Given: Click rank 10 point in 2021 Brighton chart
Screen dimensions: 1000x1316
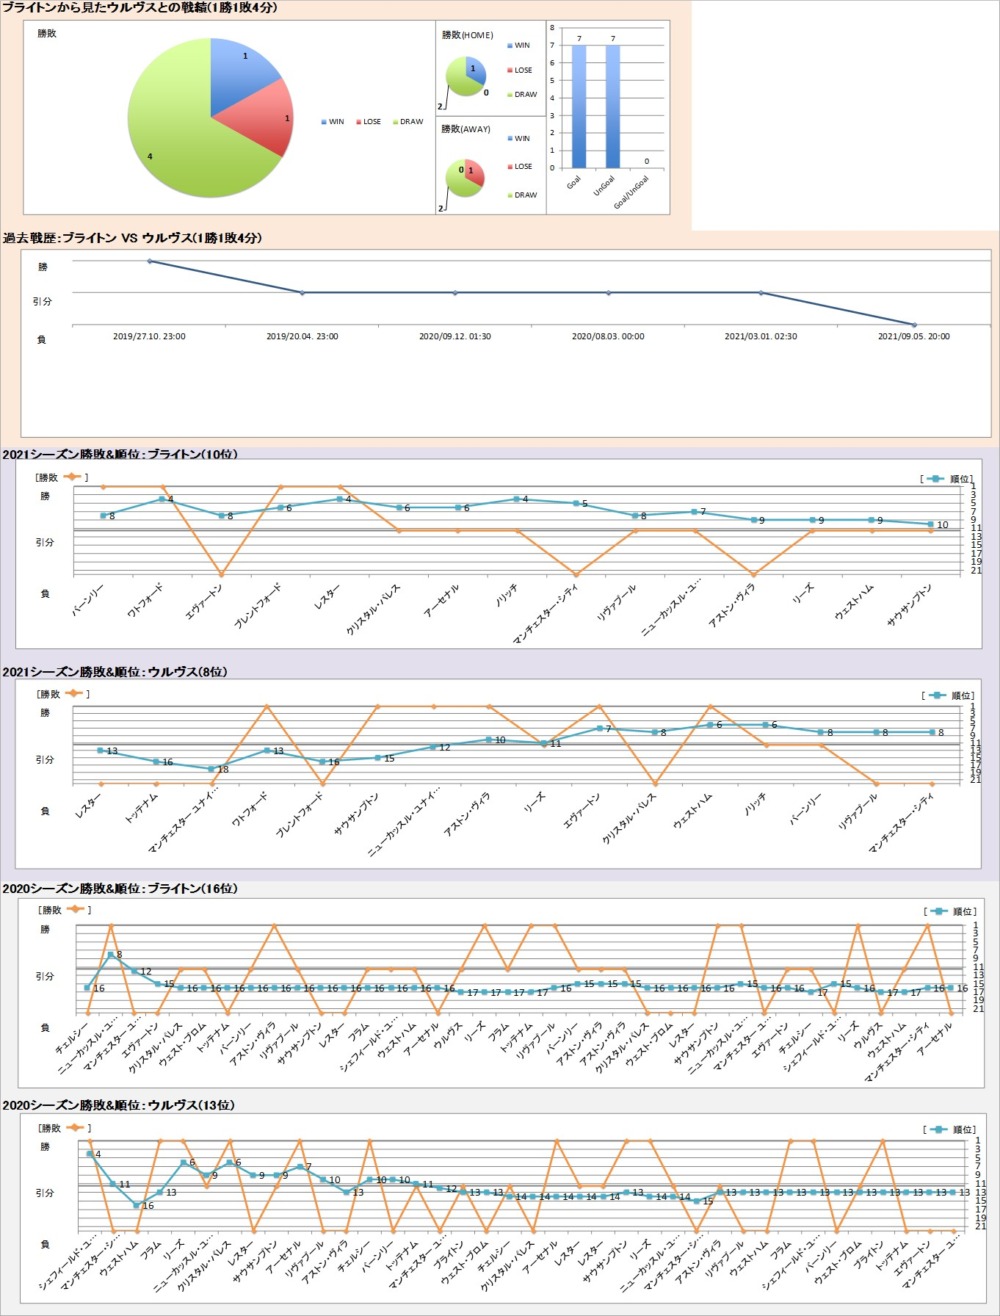Looking at the screenshot, I should pos(930,524).
